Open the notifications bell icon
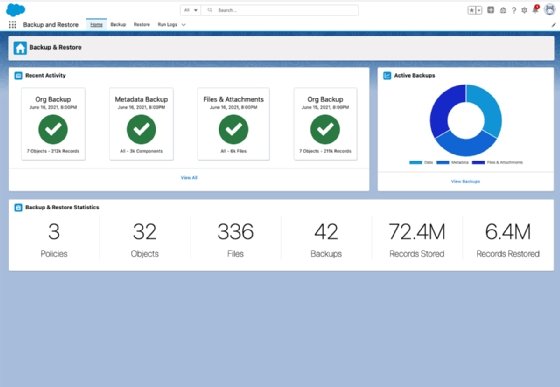The height and width of the screenshot is (387, 560). [535, 10]
